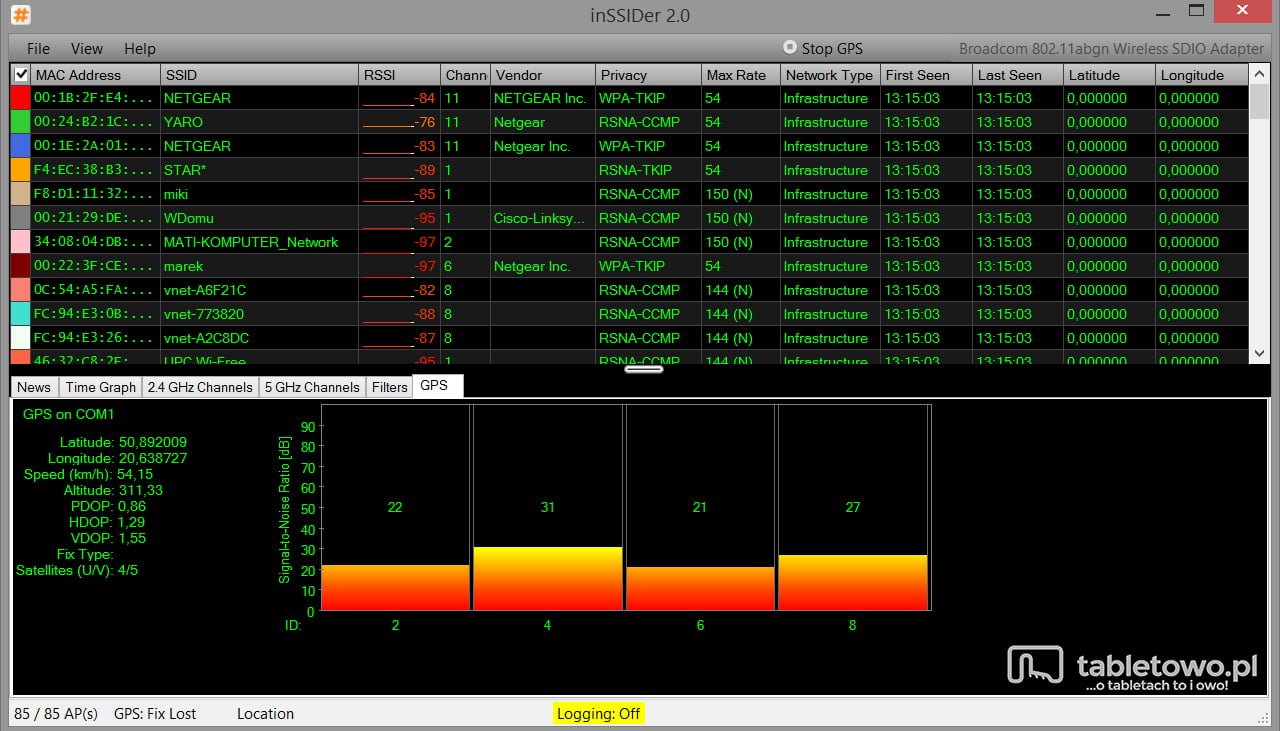Click pink swatch of MATI-KOMPUTER_Network row
Image resolution: width=1280 pixels, height=731 pixels.
click(x=20, y=242)
